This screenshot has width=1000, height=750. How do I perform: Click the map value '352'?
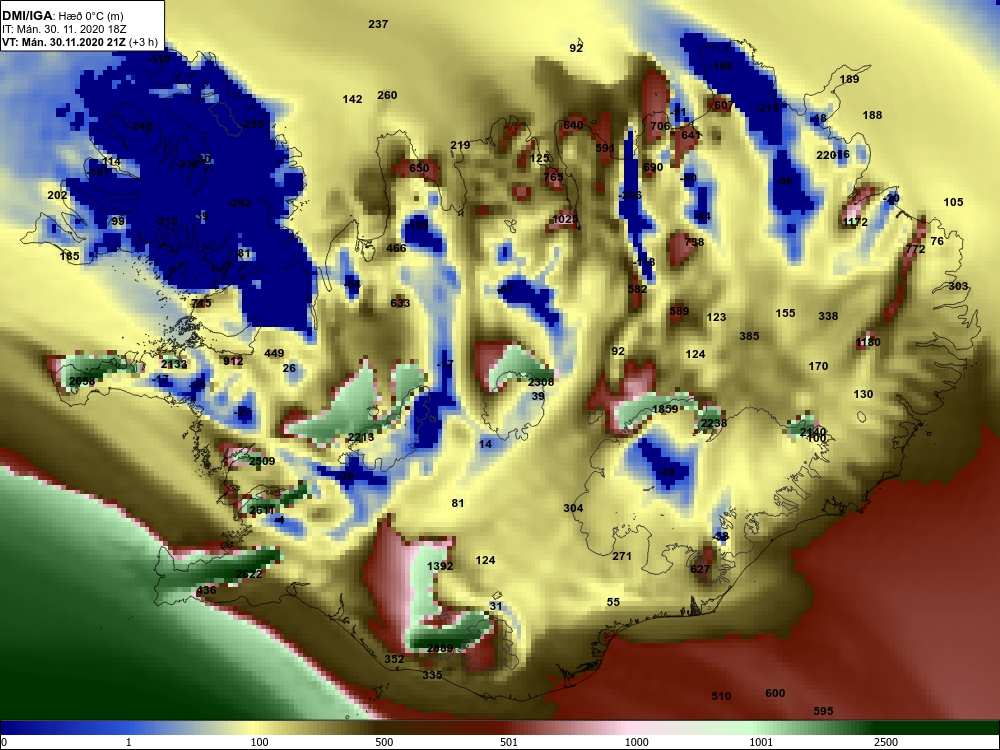(x=394, y=659)
